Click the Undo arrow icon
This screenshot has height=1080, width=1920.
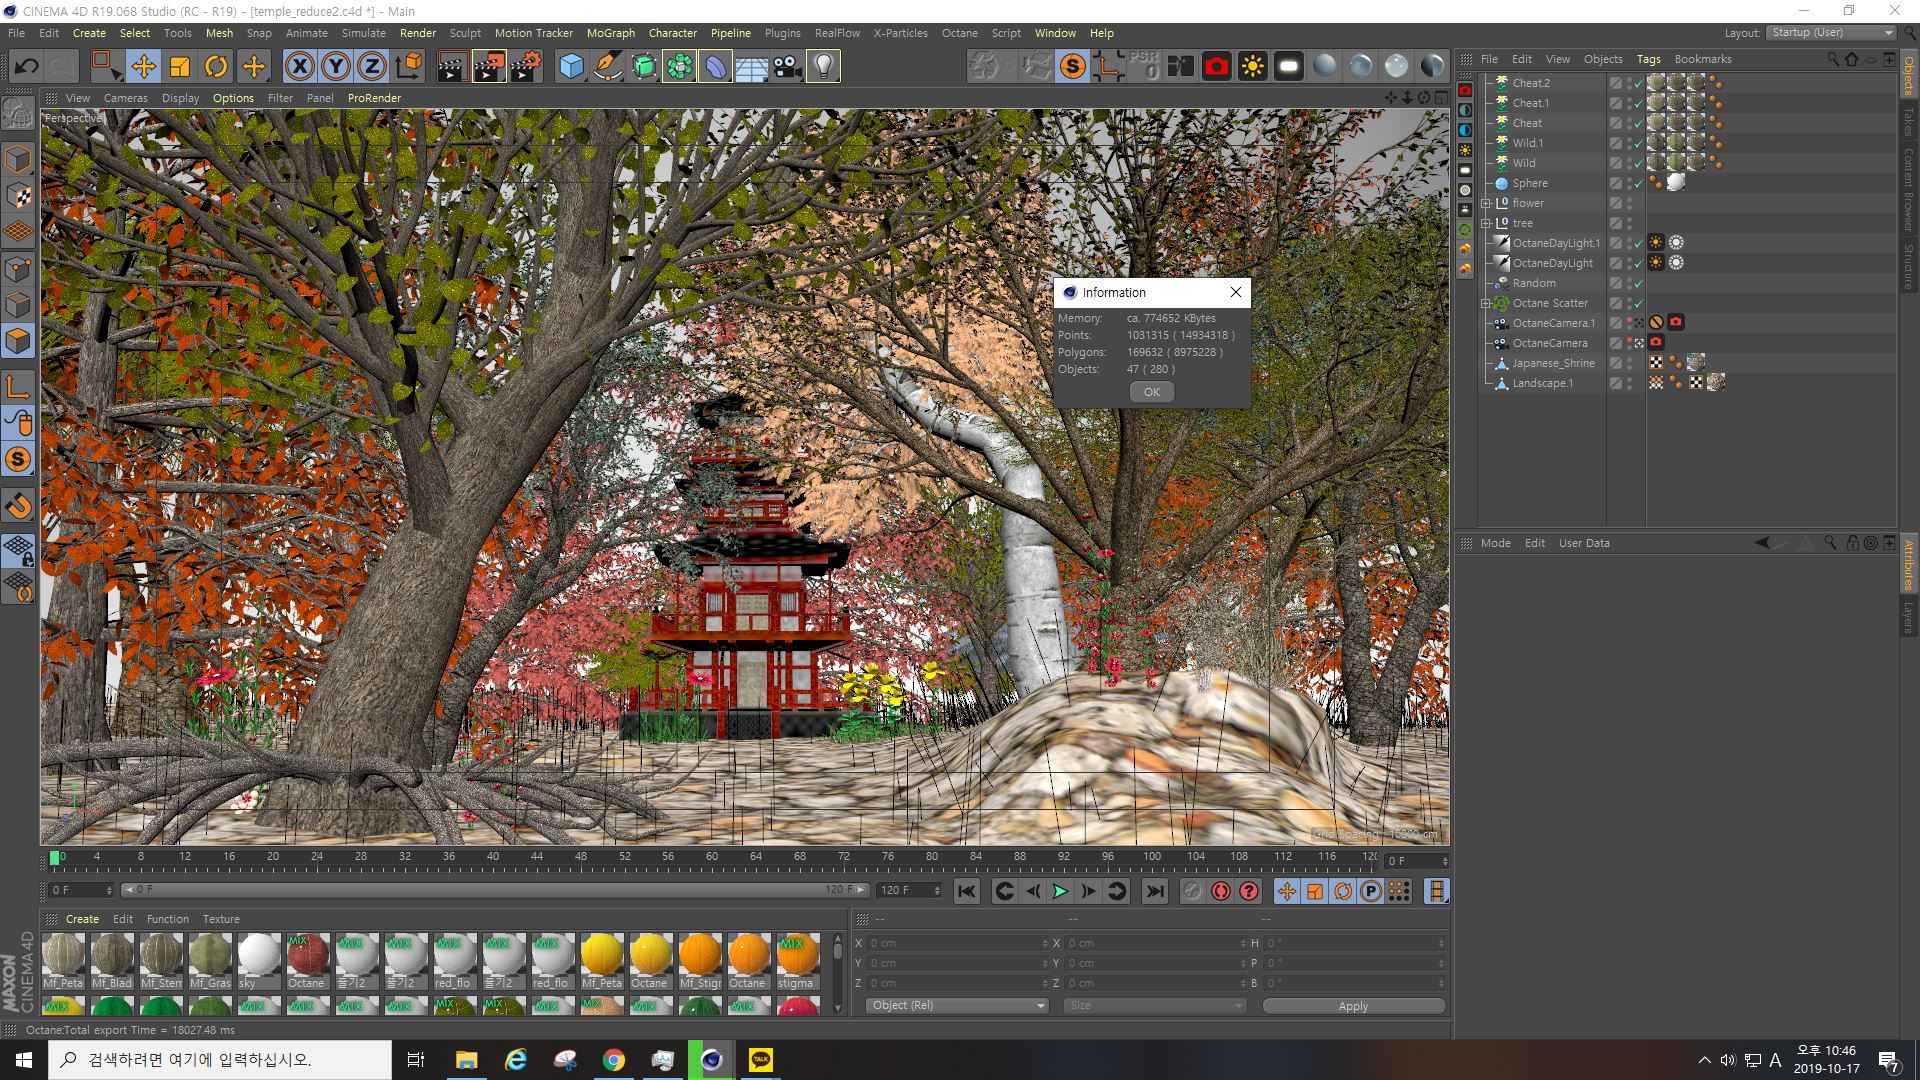tap(27, 67)
